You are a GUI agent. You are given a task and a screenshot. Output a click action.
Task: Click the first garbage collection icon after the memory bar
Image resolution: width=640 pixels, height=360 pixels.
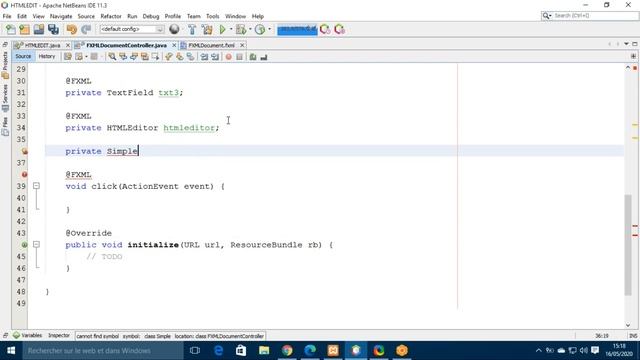coord(325,29)
